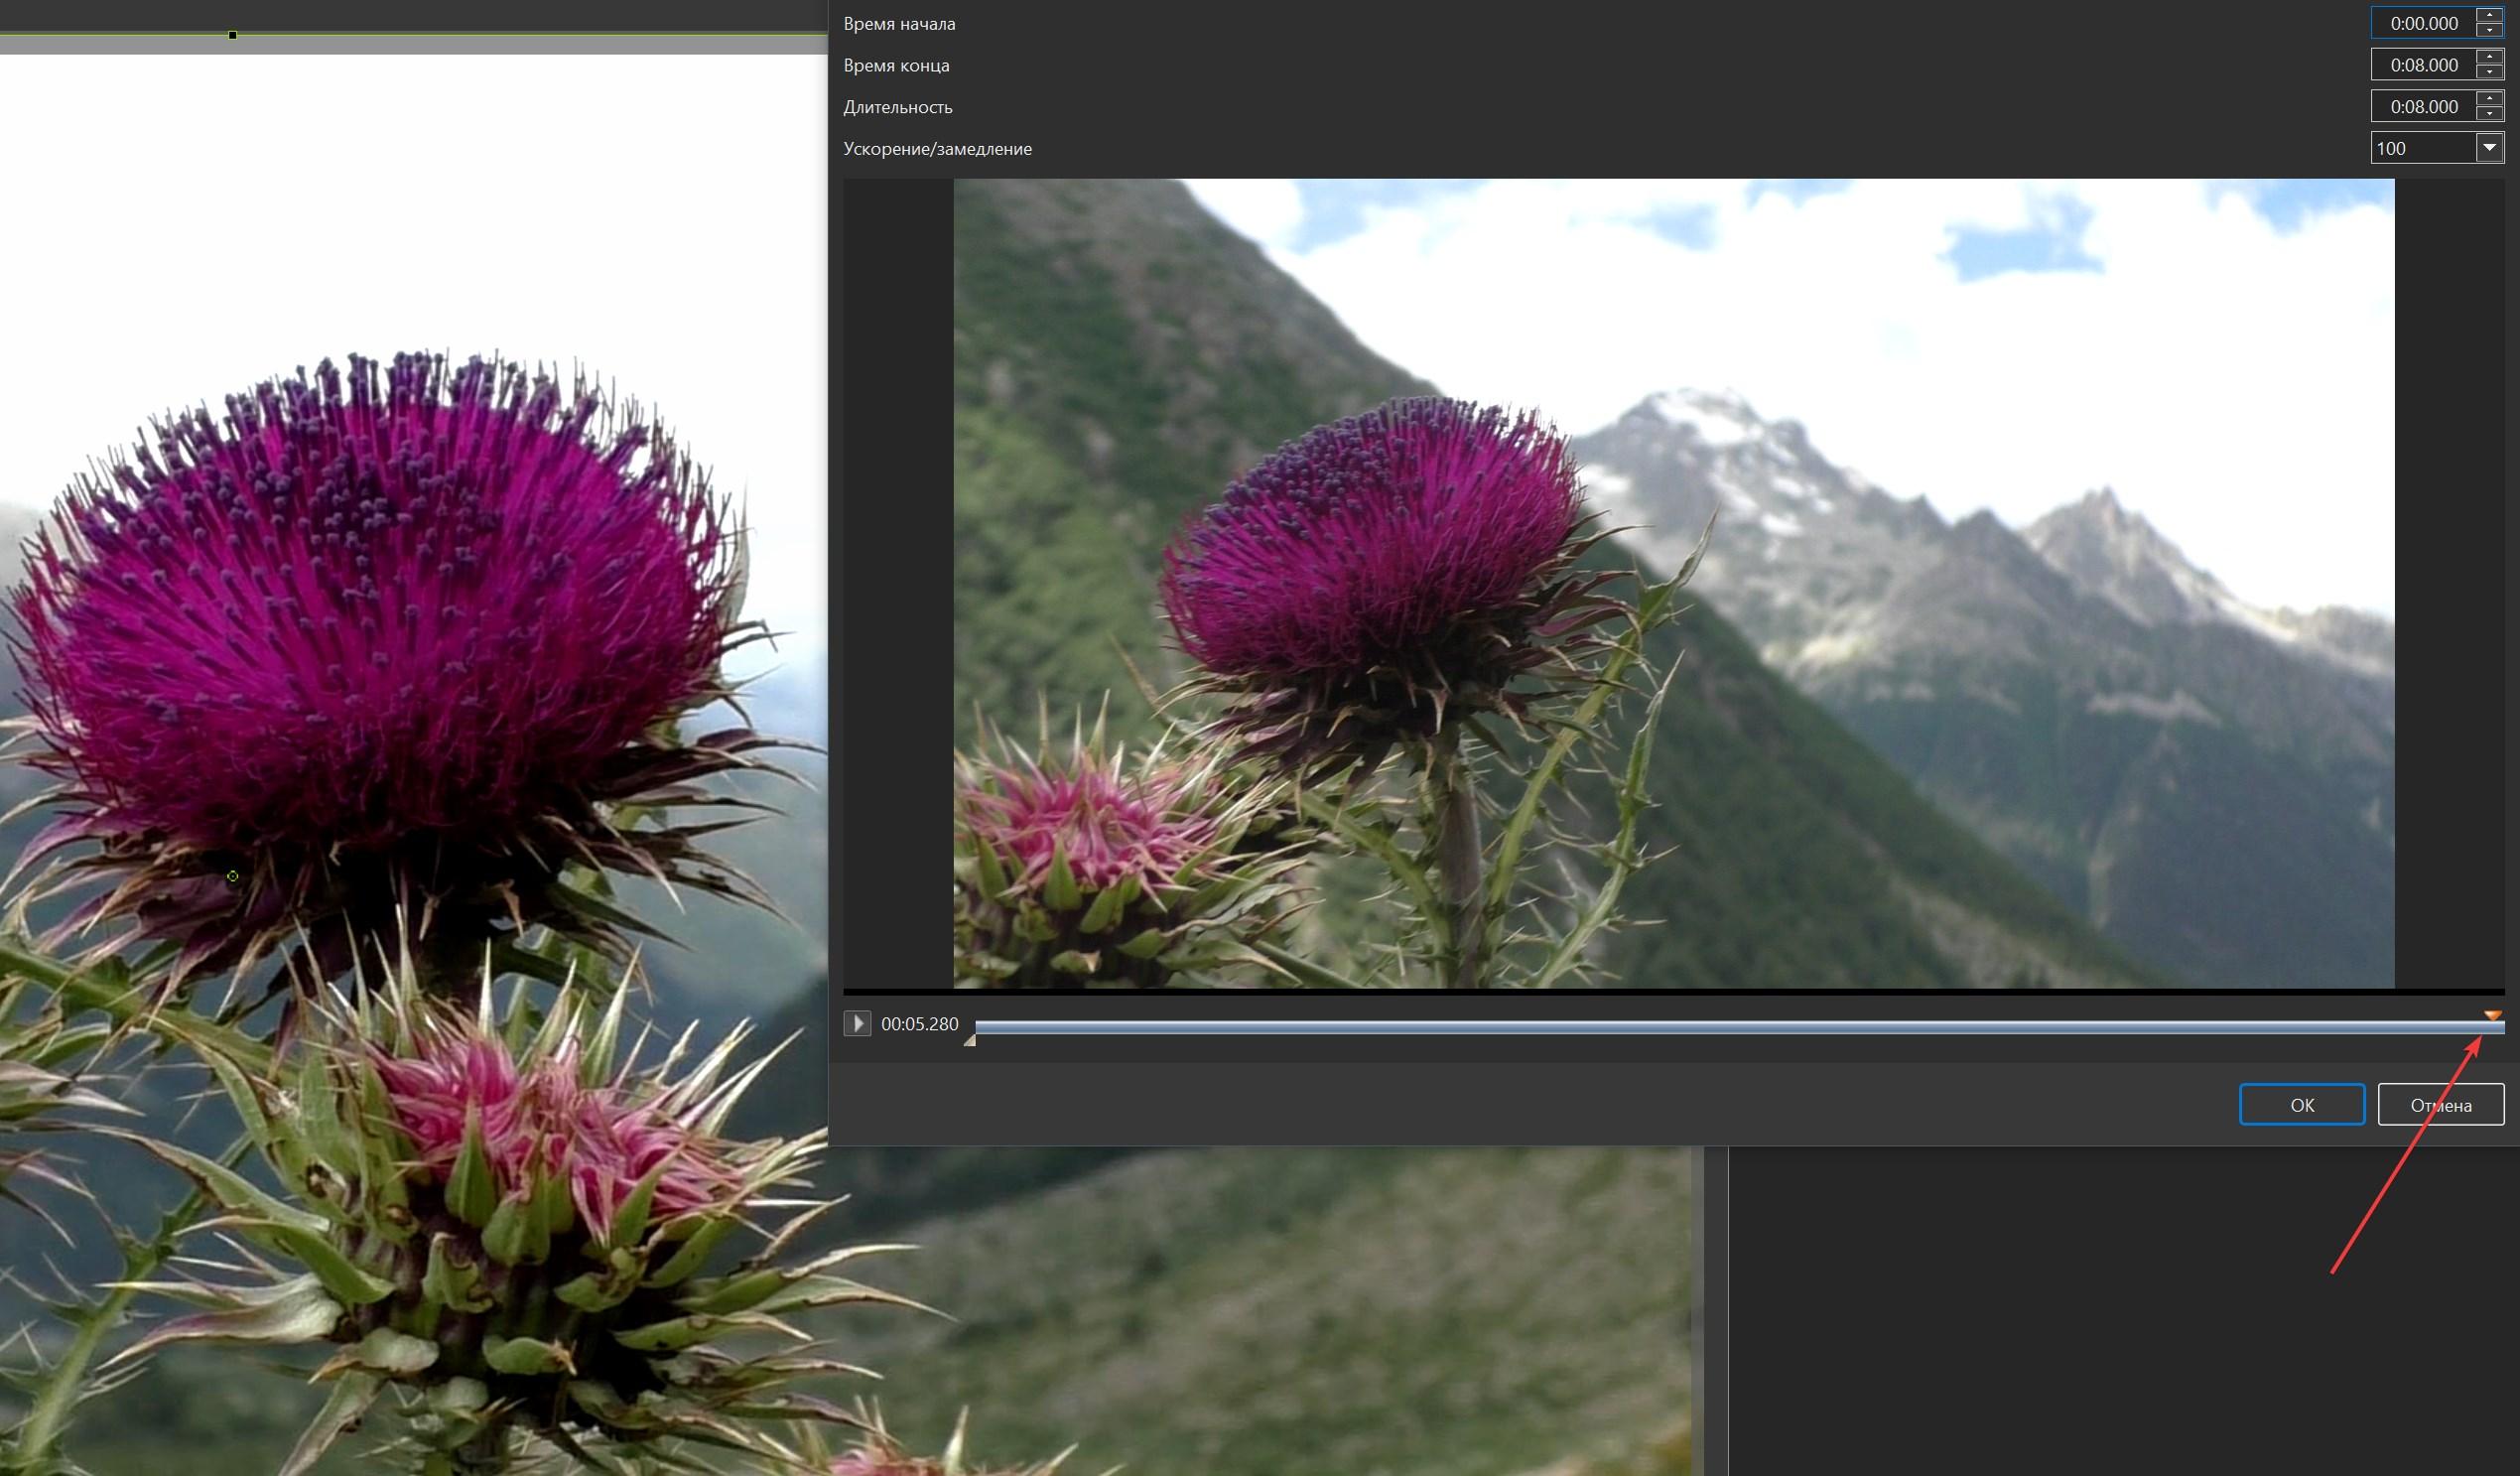Click the thistle video preview frame
This screenshot has height=1476, width=2520.
point(1673,583)
